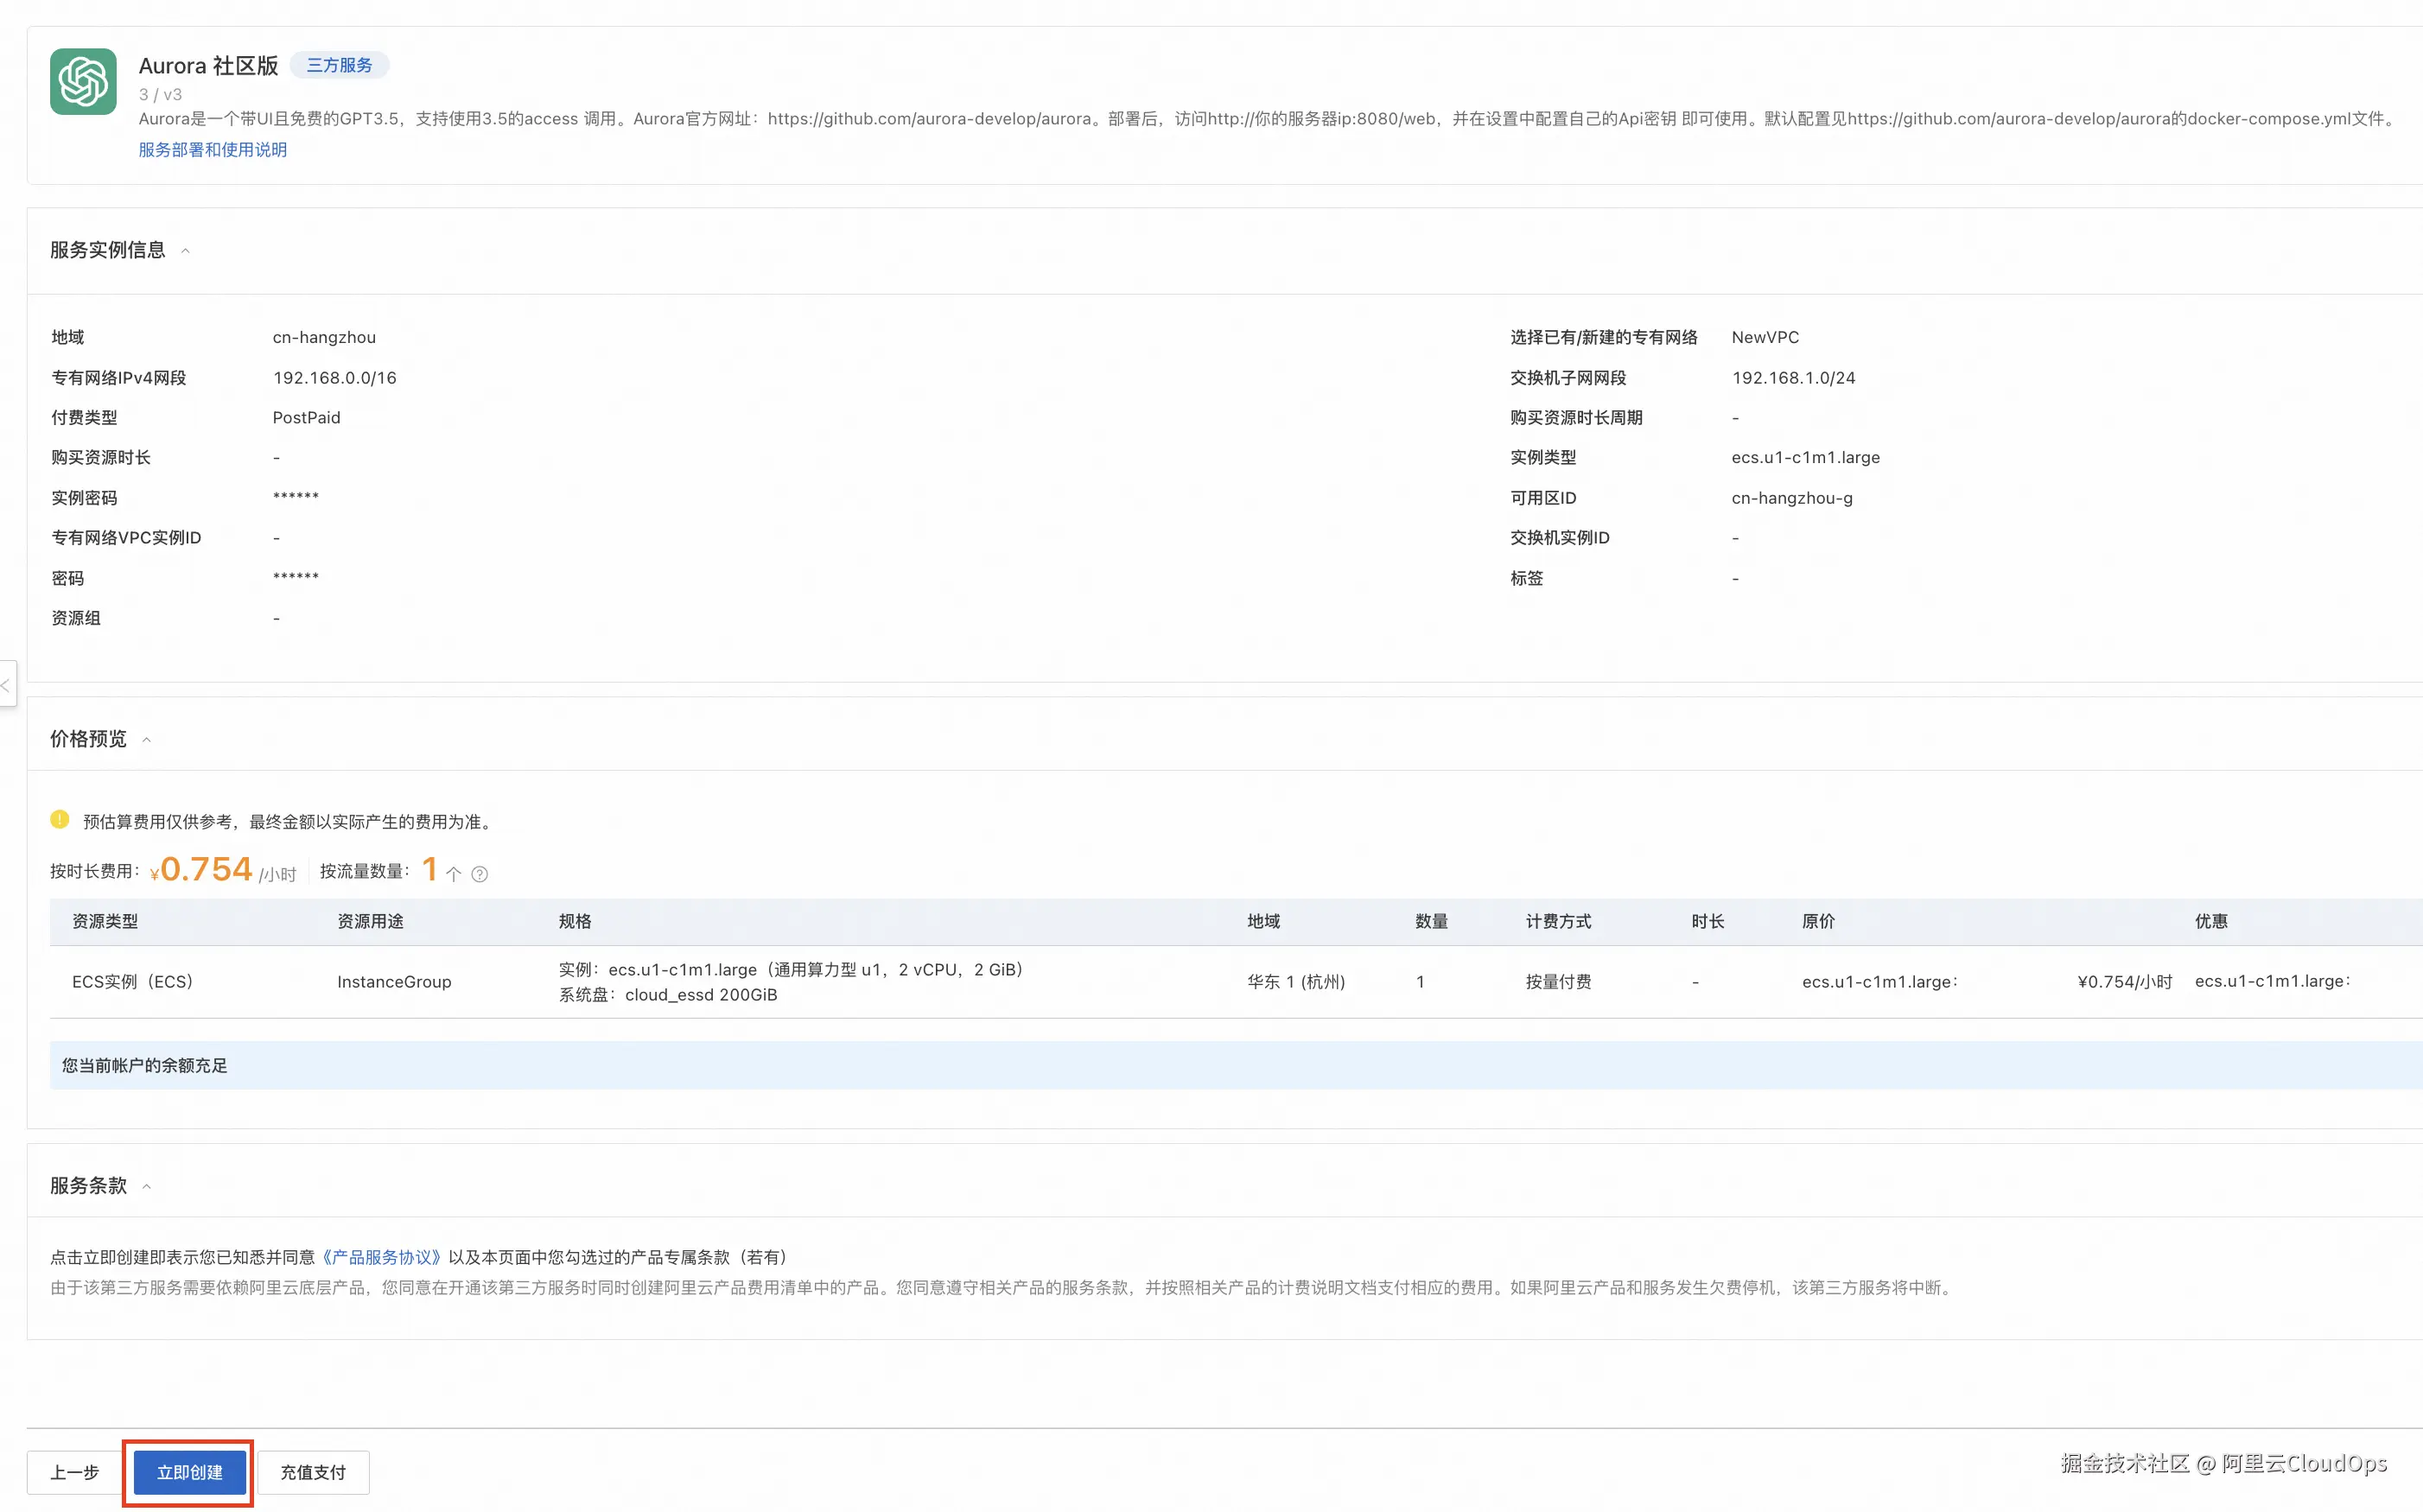Click the 三方服务 tag badge
2423x1512 pixels.
click(x=339, y=65)
